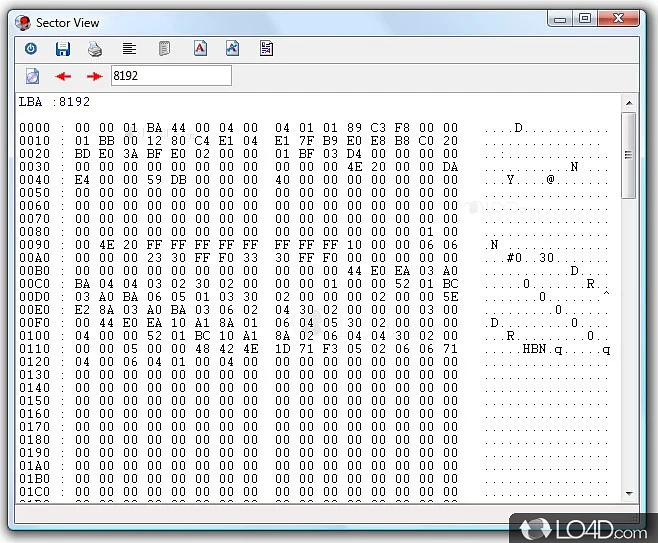Click the HBN ASCII text in row 0110
The image size is (658, 543).
pos(535,349)
